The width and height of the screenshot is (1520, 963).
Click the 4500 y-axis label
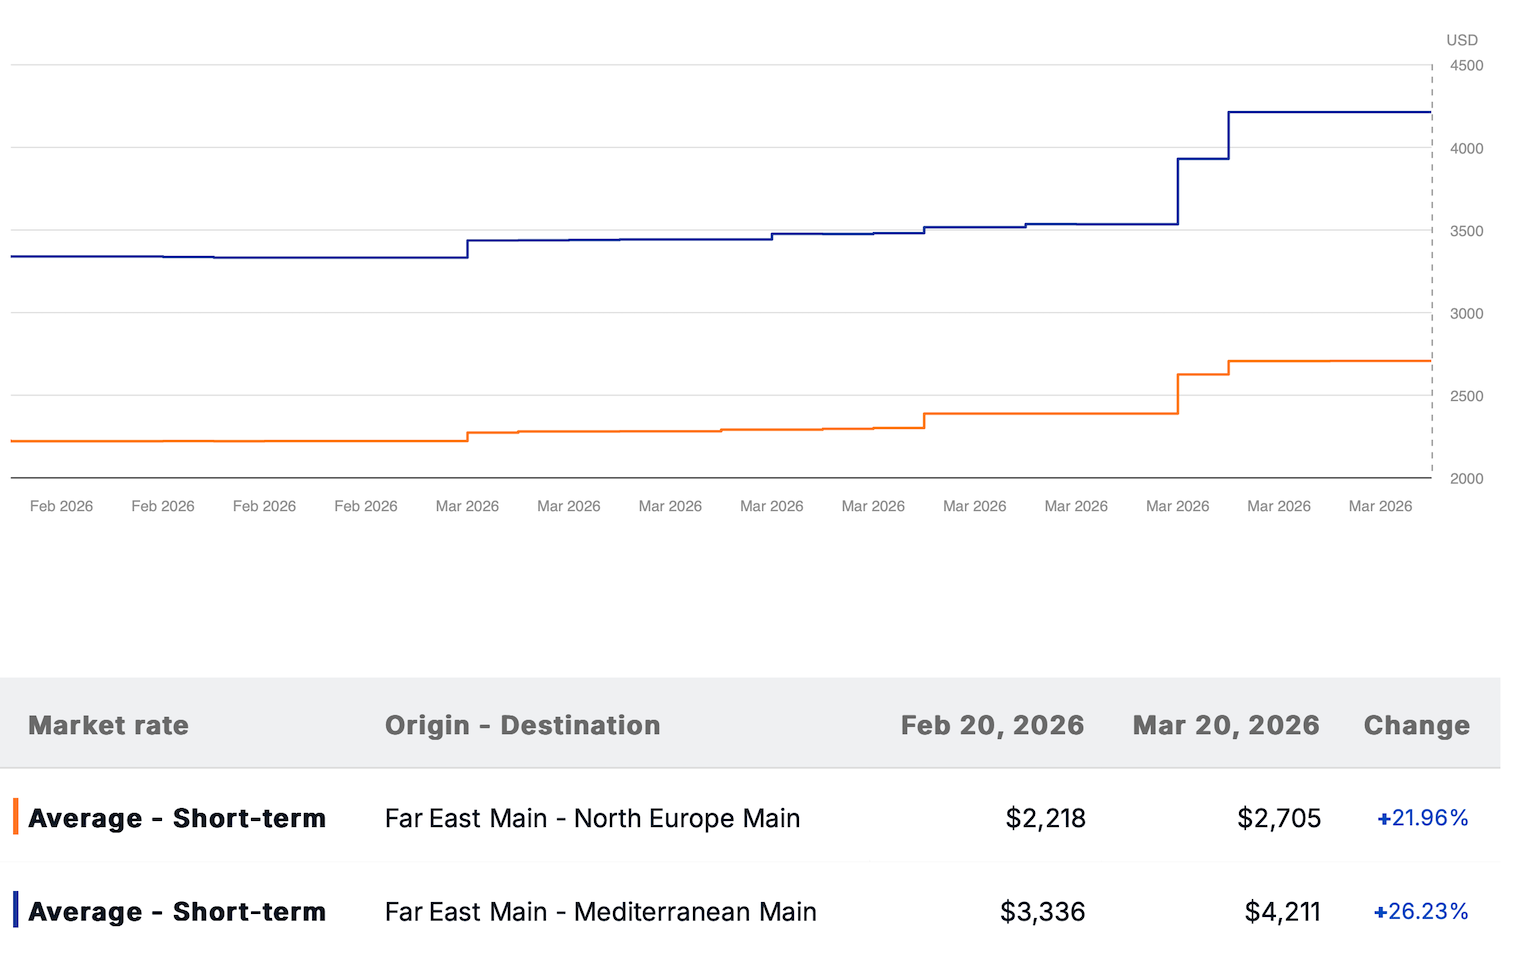1466,65
